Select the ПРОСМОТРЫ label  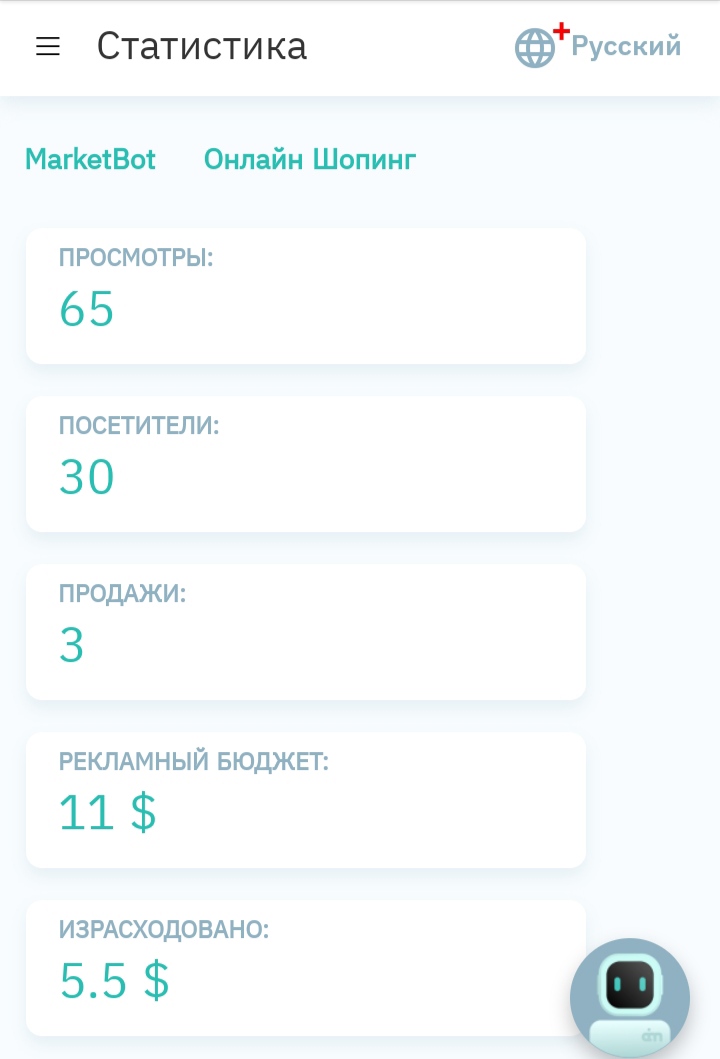click(x=136, y=257)
